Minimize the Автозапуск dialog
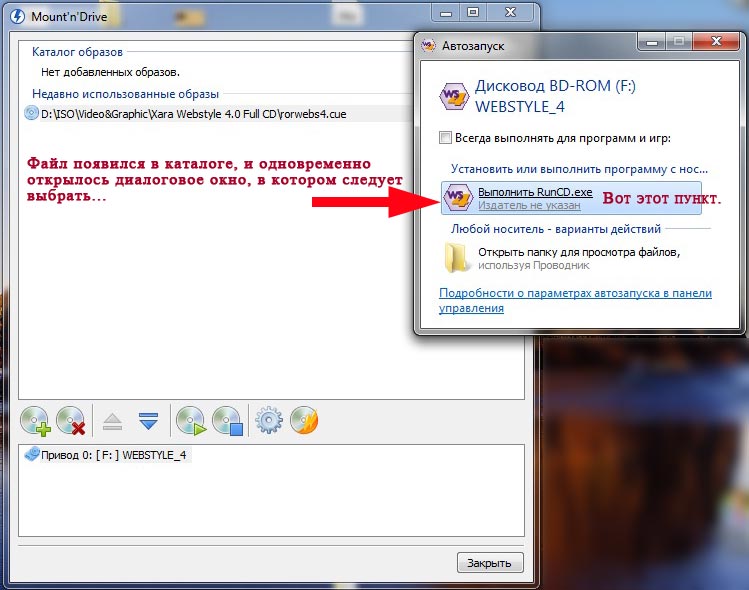 coord(652,42)
